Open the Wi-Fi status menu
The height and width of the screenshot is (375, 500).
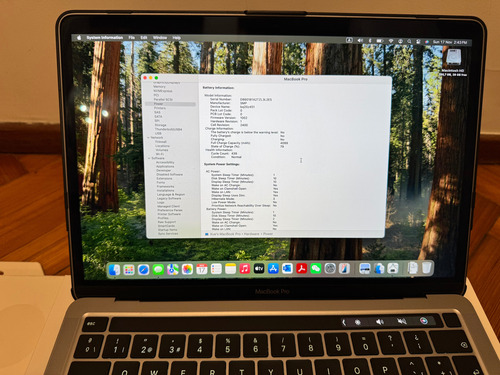391,41
